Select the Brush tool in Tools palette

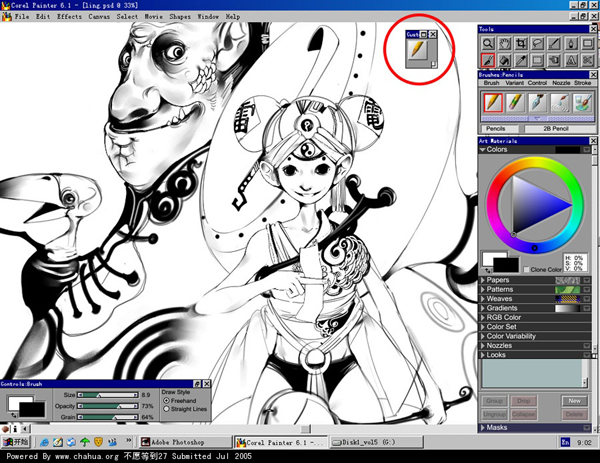(488, 60)
